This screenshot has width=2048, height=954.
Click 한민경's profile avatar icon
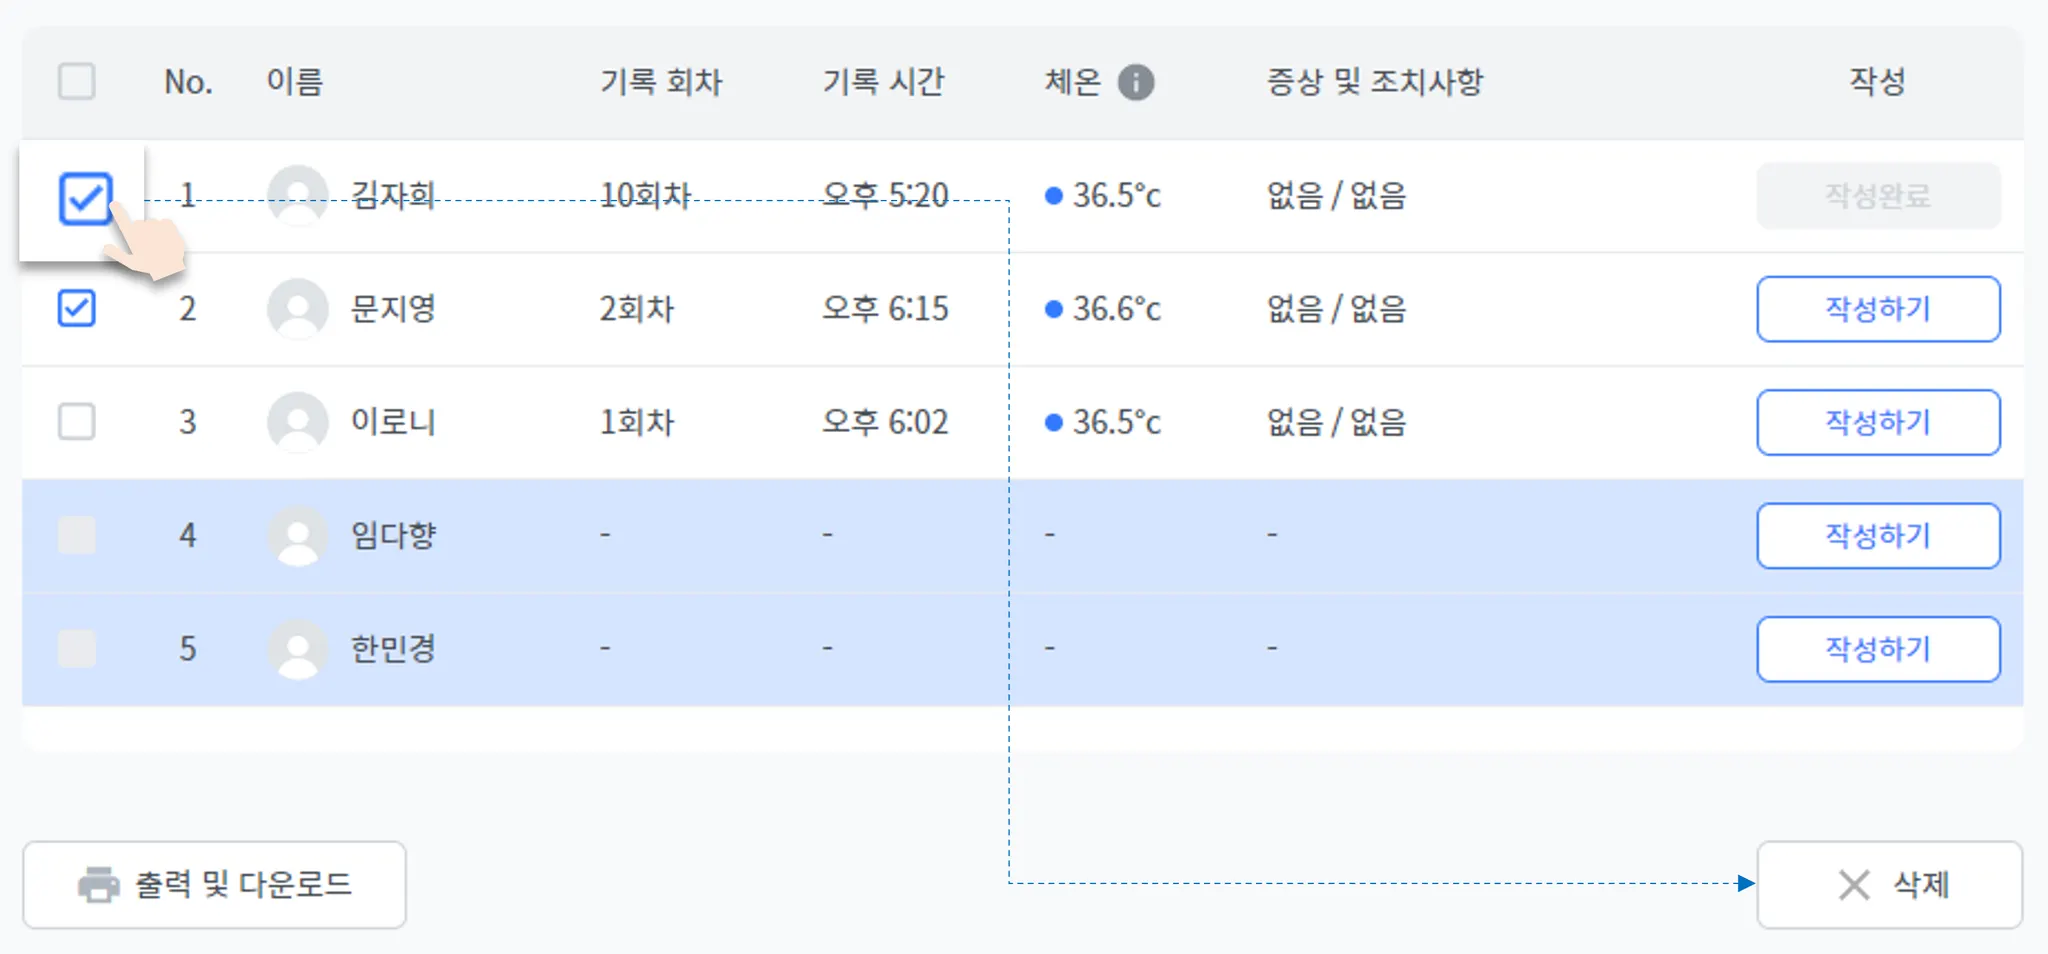tap(298, 649)
